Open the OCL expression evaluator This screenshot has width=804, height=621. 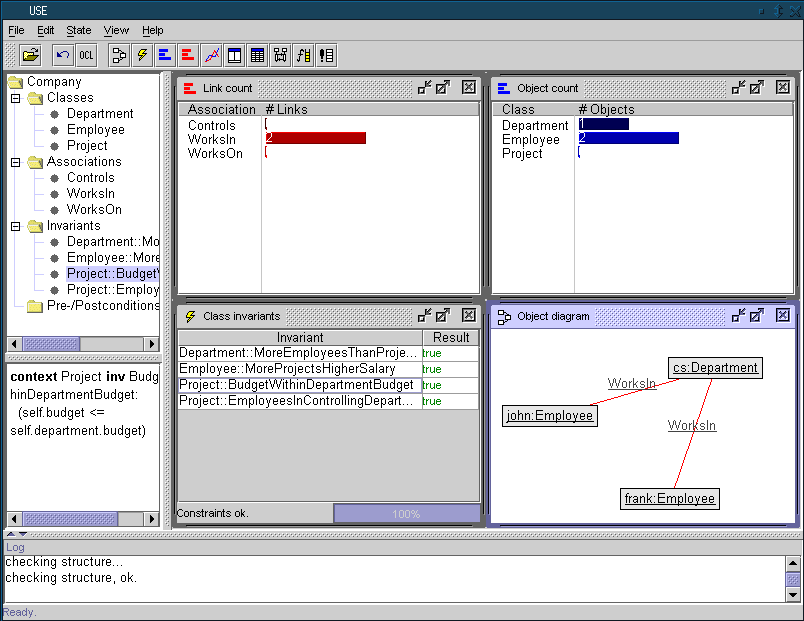point(87,55)
